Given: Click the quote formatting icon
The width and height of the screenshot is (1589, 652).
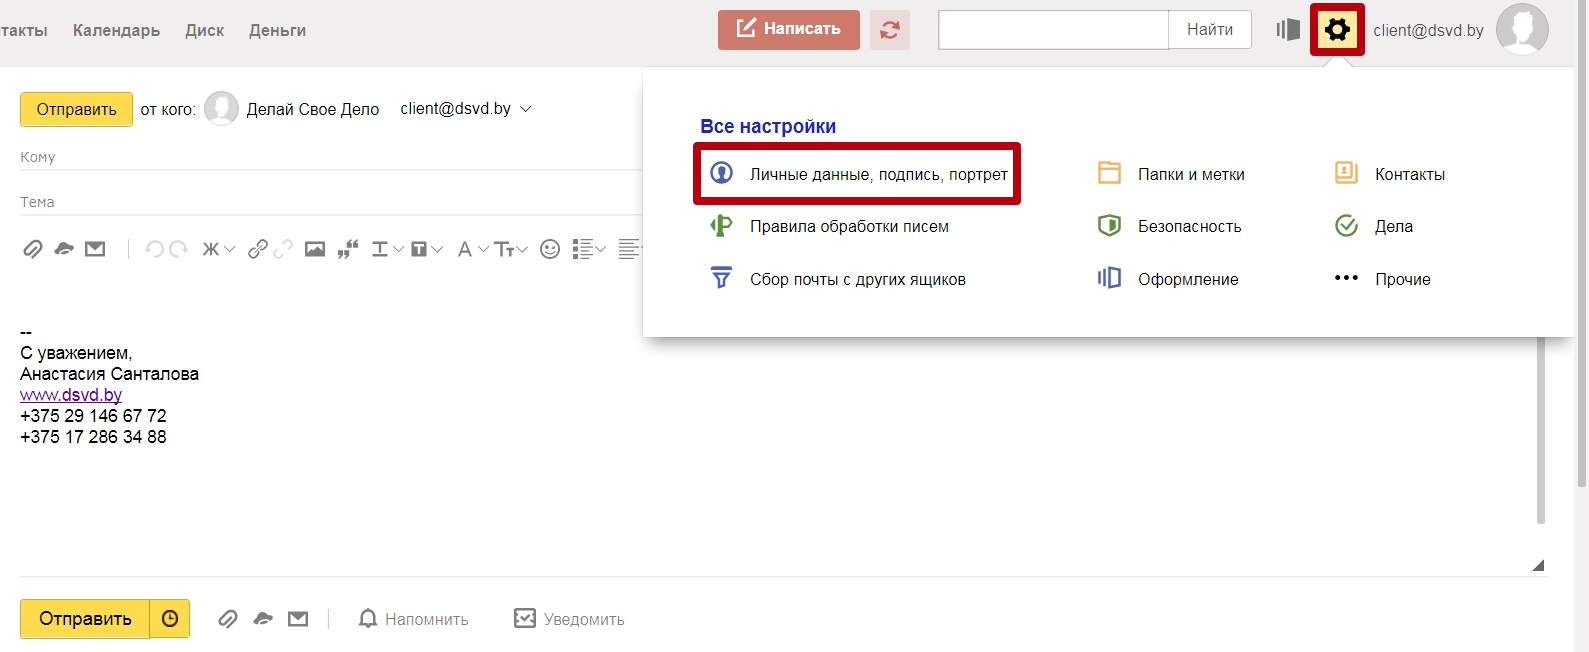Looking at the screenshot, I should click(x=348, y=249).
